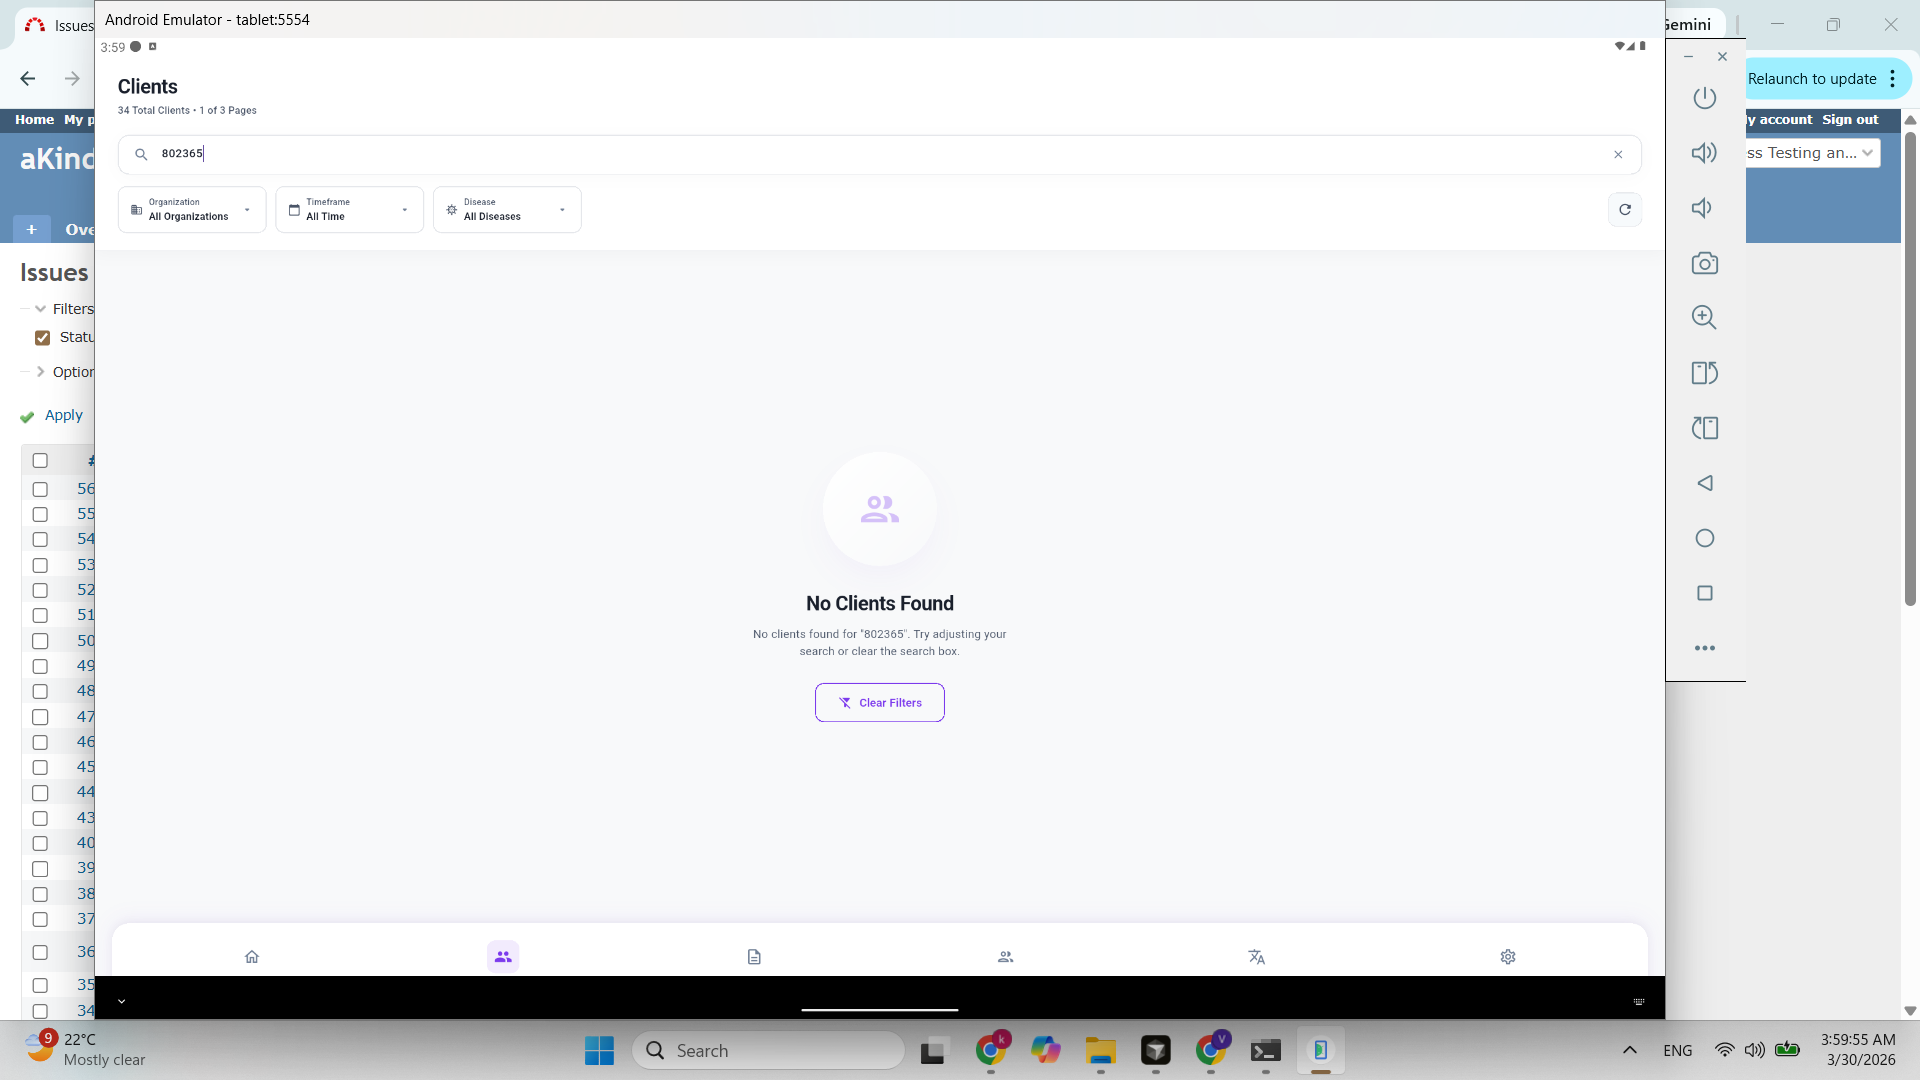Expand the Disease filter dropdown
The image size is (1920, 1080).
coord(506,210)
